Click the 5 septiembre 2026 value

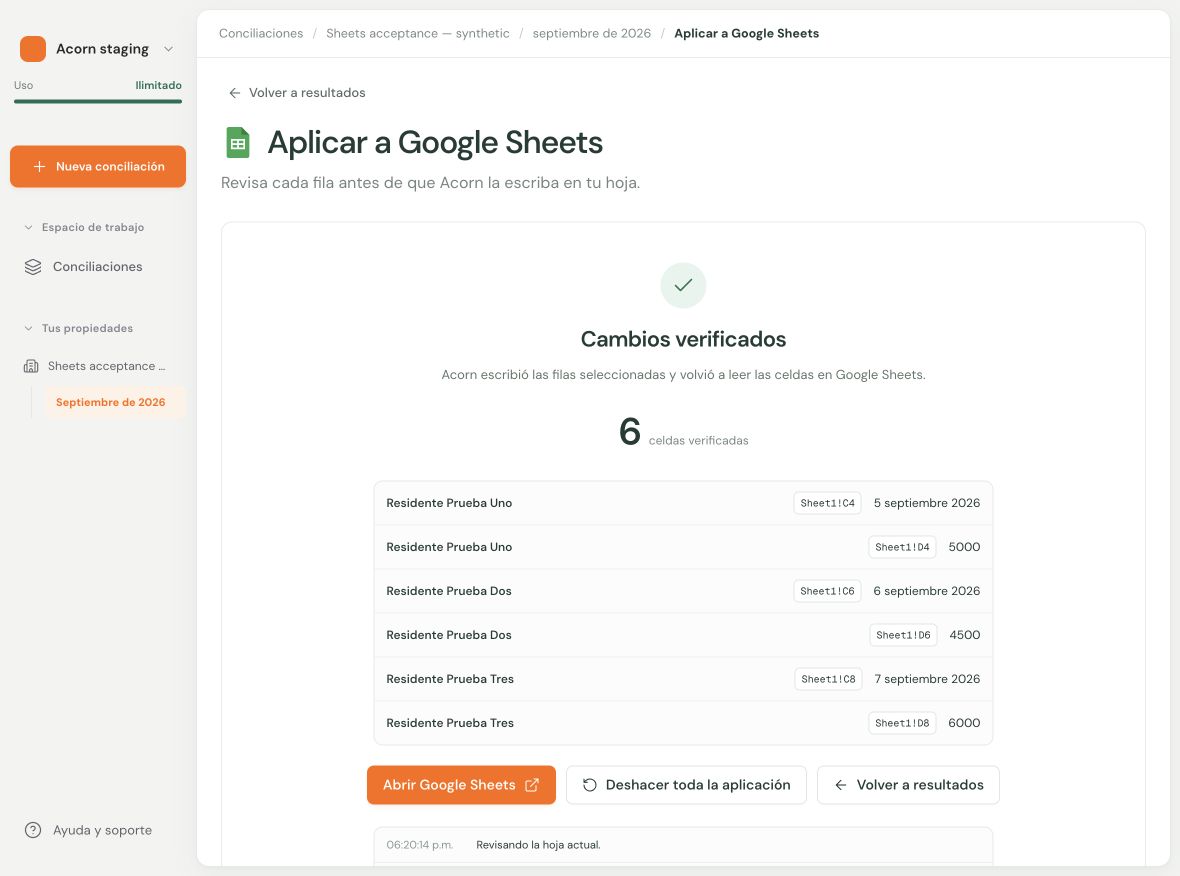[x=926, y=503]
